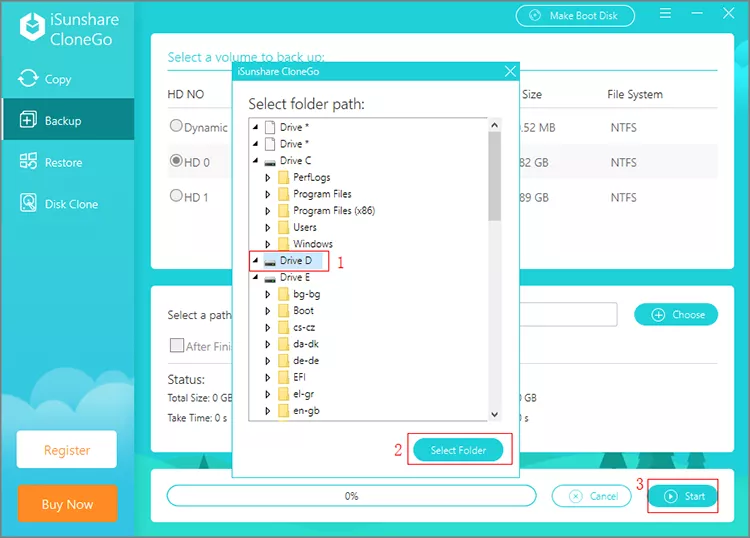This screenshot has height=538, width=750.
Task: Switch to the Backup section
Action: (68, 120)
